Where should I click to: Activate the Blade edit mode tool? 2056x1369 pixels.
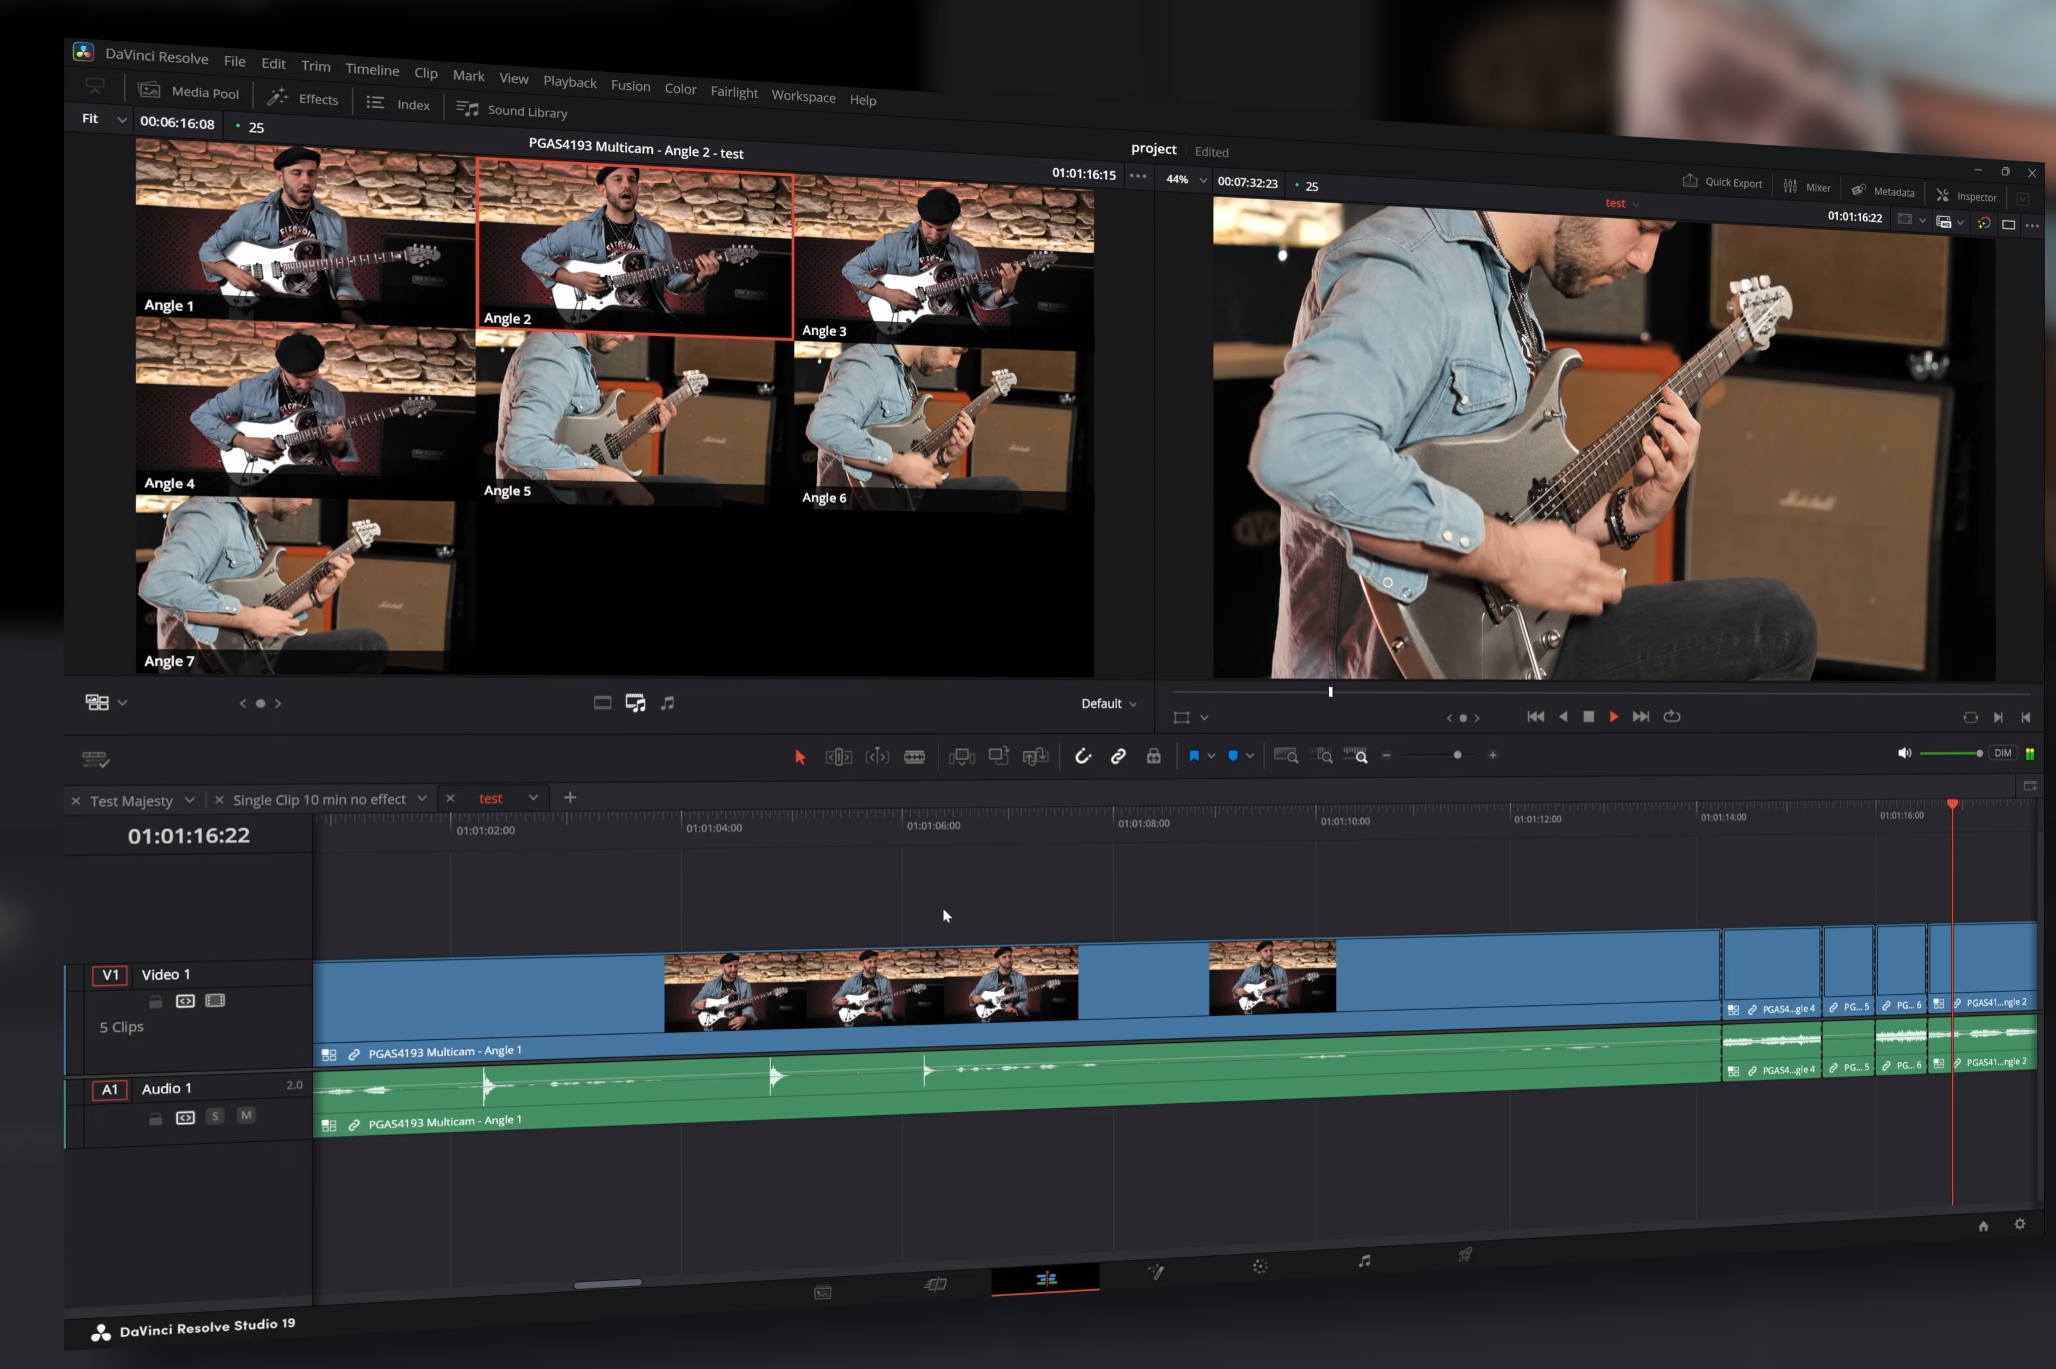coord(914,757)
